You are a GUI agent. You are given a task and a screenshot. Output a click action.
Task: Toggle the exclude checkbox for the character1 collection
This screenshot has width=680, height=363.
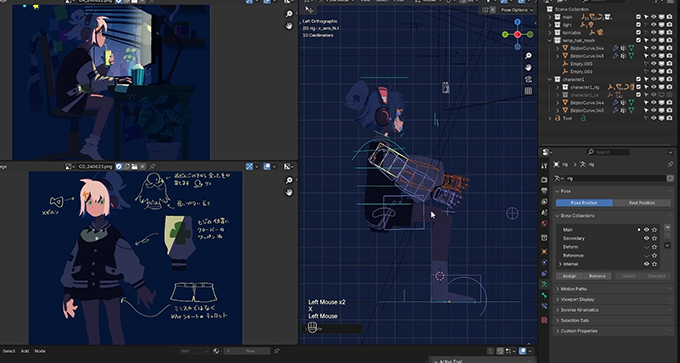(x=638, y=79)
